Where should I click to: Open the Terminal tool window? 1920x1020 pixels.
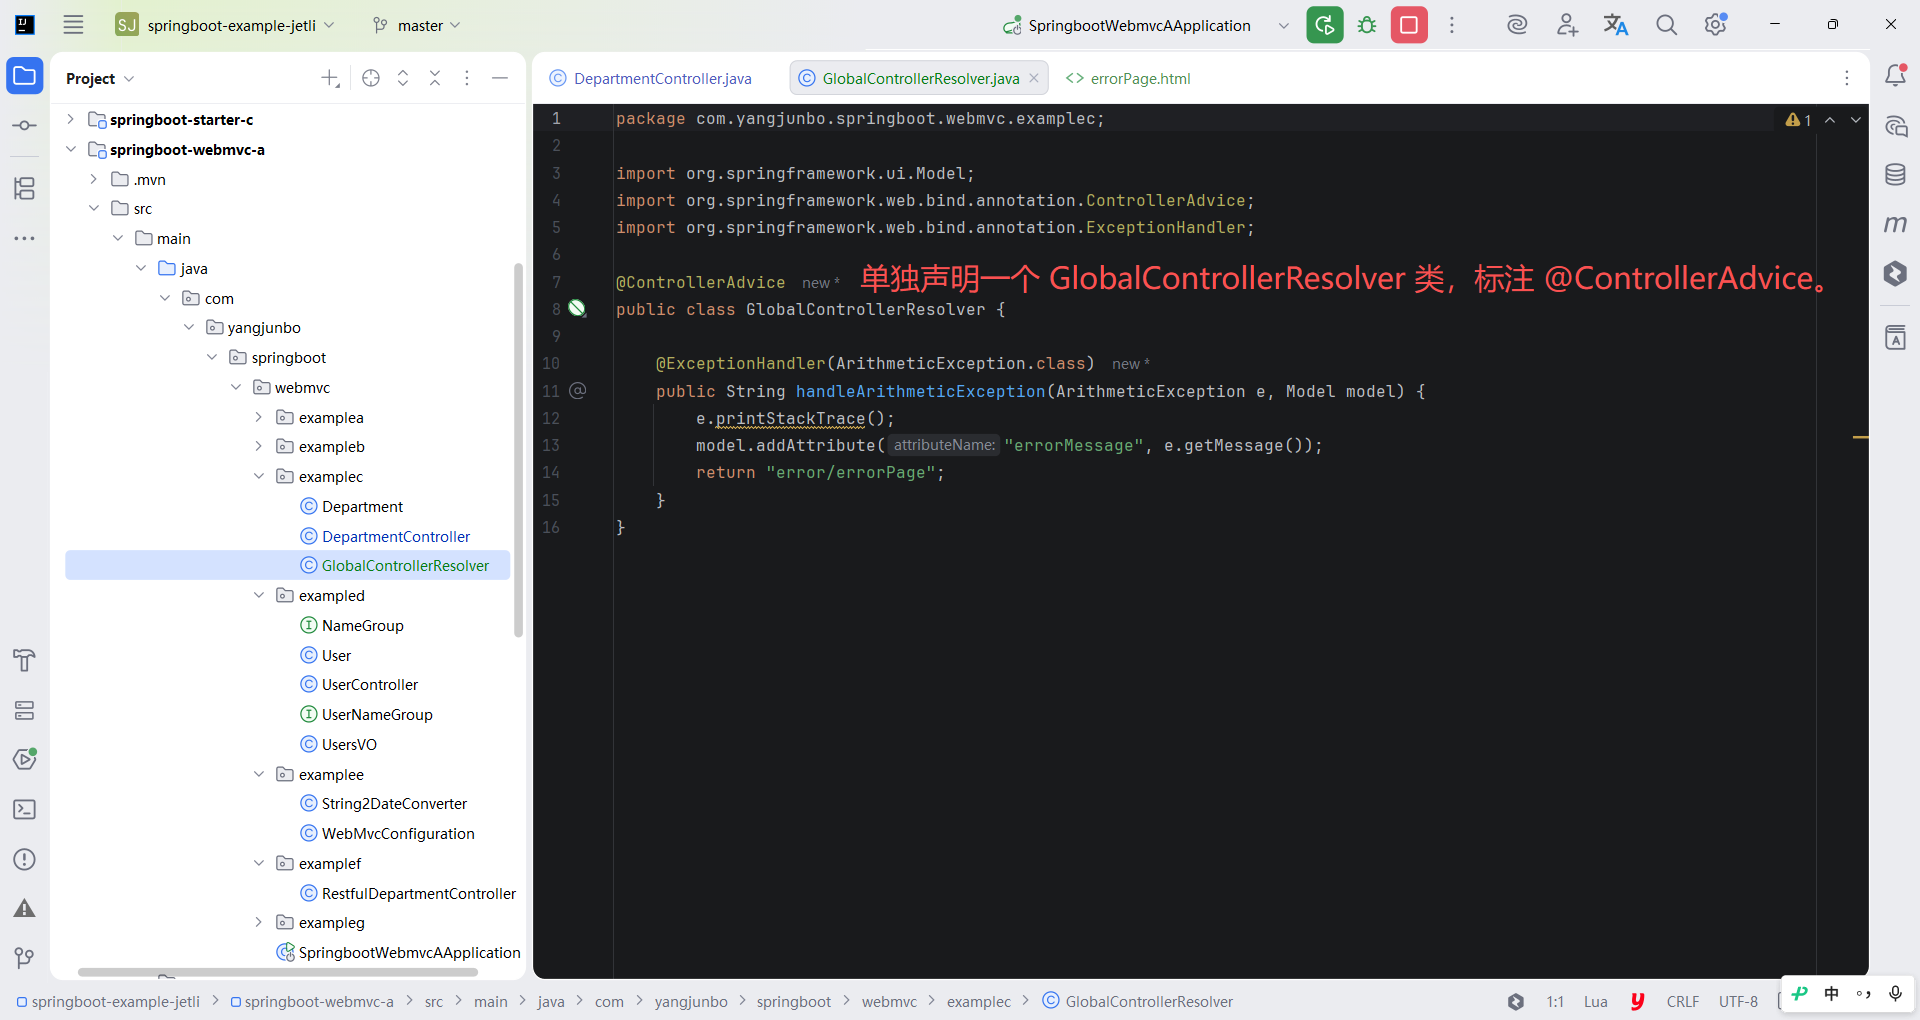25,809
